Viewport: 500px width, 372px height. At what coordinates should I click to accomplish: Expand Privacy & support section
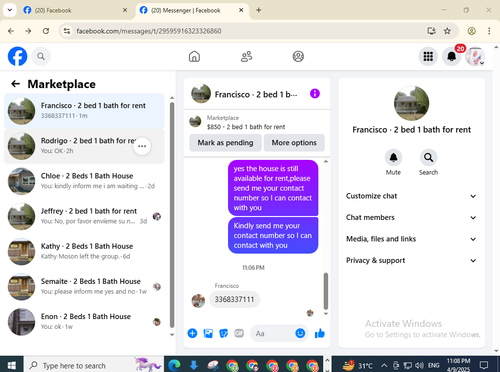[411, 260]
